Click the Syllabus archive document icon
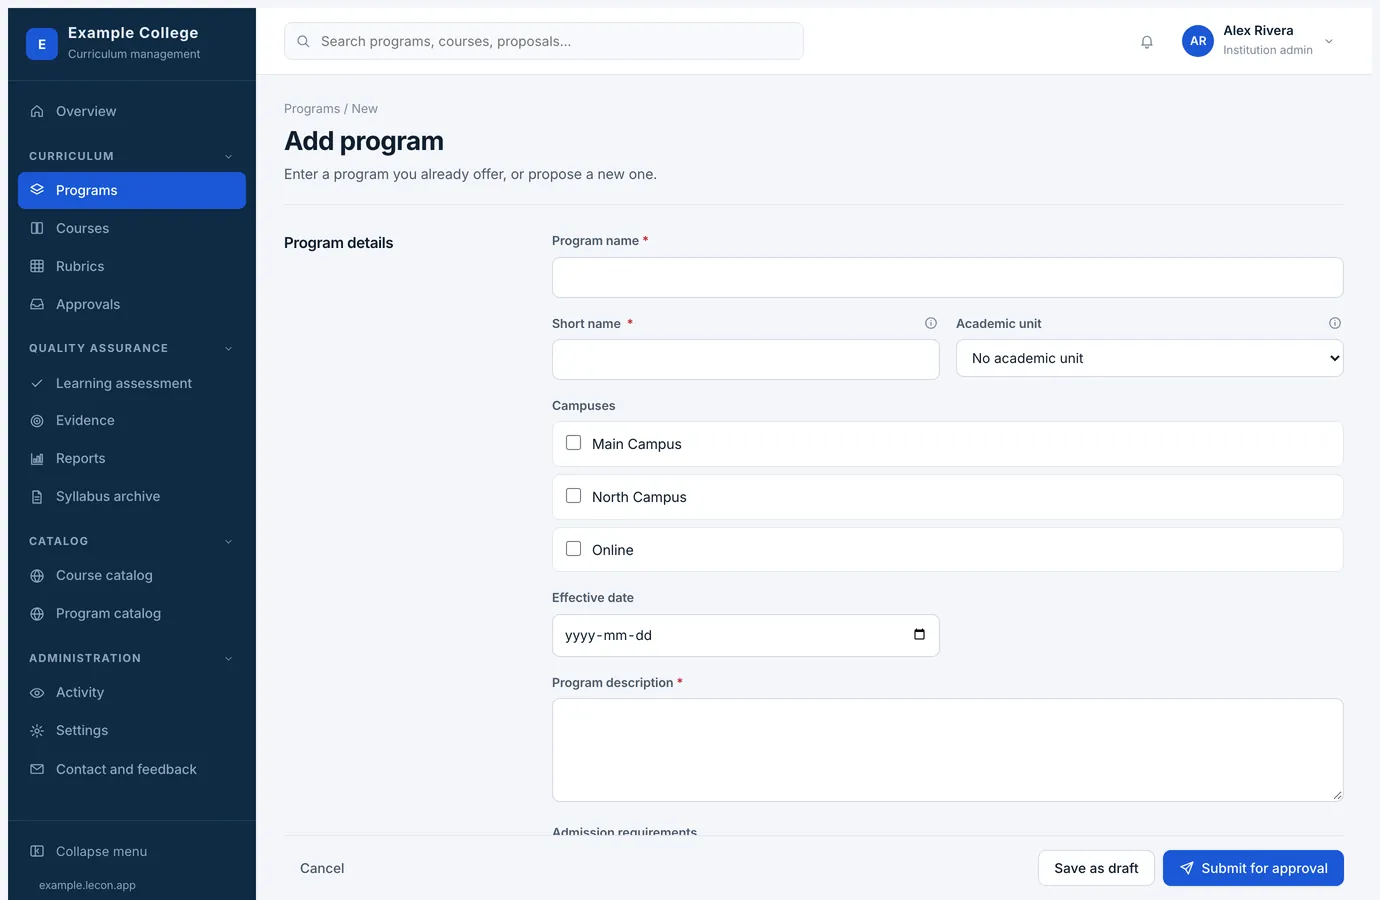 point(37,497)
